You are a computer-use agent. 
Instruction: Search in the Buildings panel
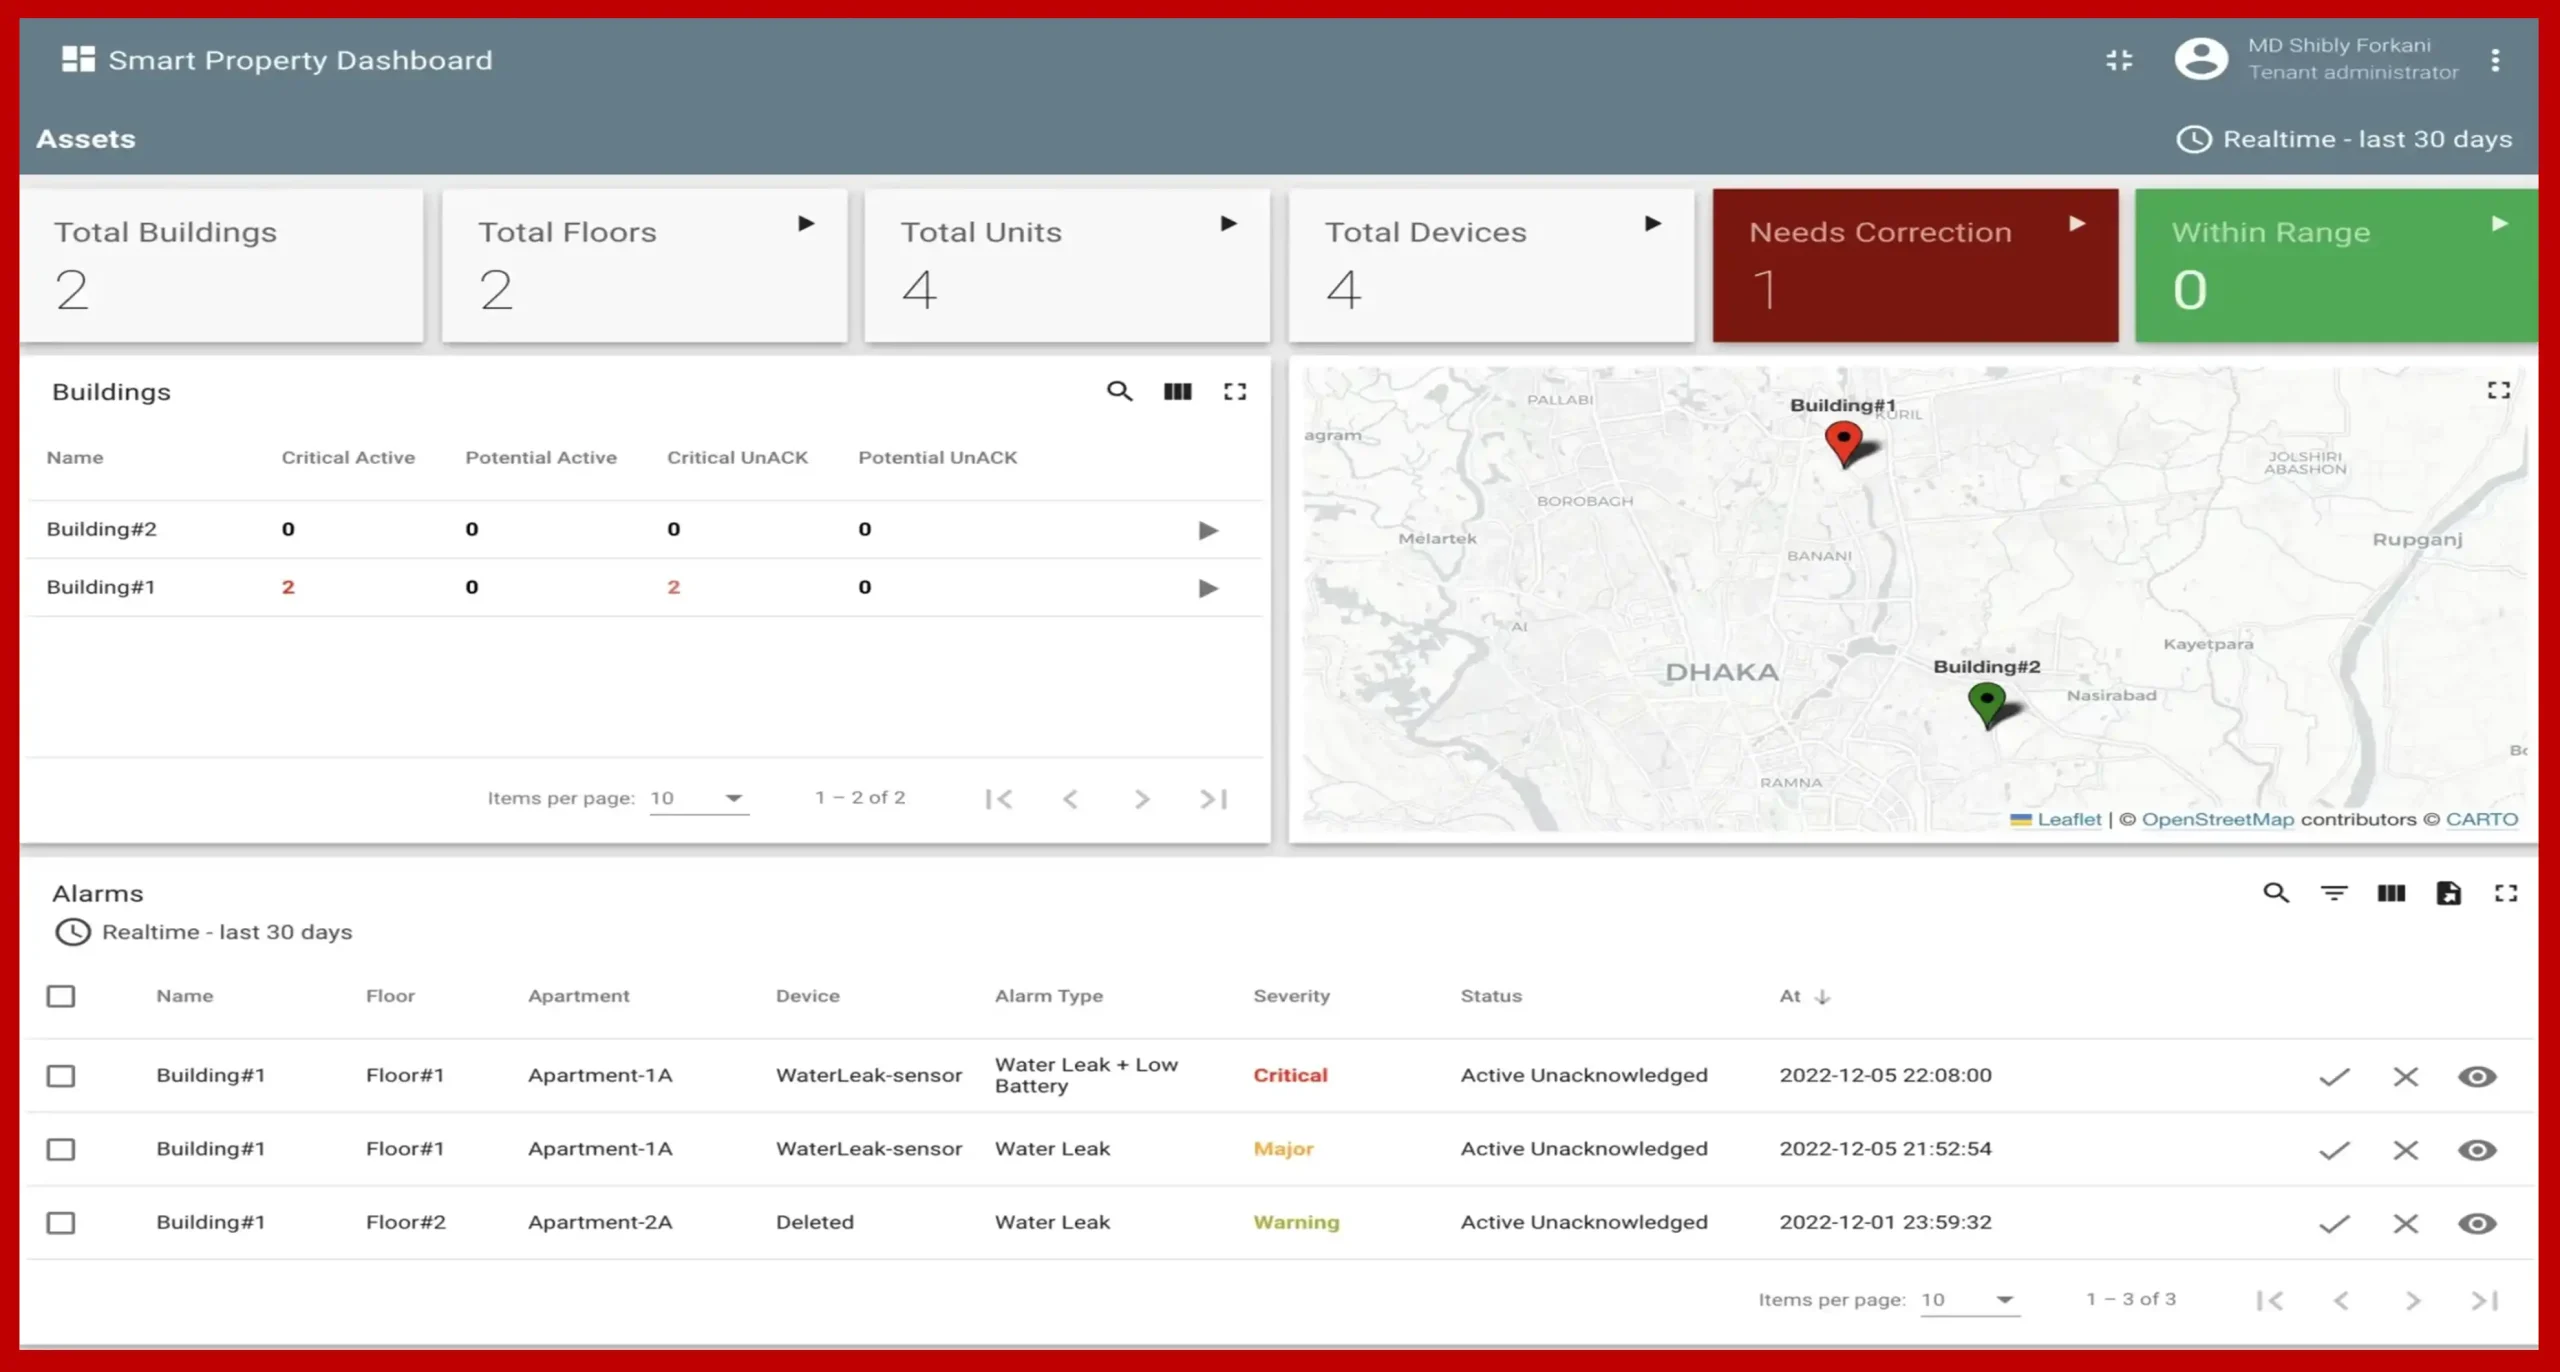pos(1119,391)
